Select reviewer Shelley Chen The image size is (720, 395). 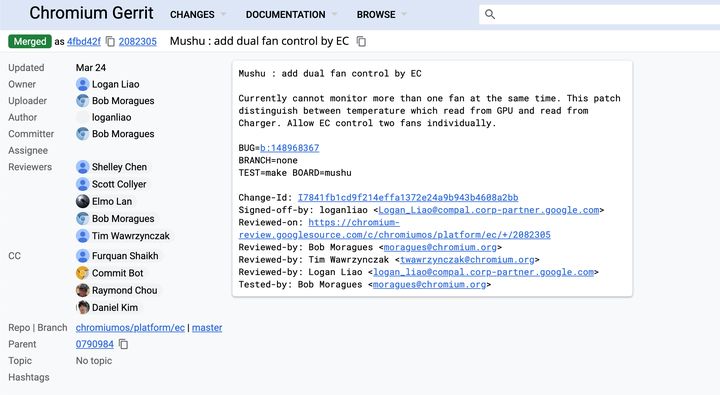pos(119,167)
